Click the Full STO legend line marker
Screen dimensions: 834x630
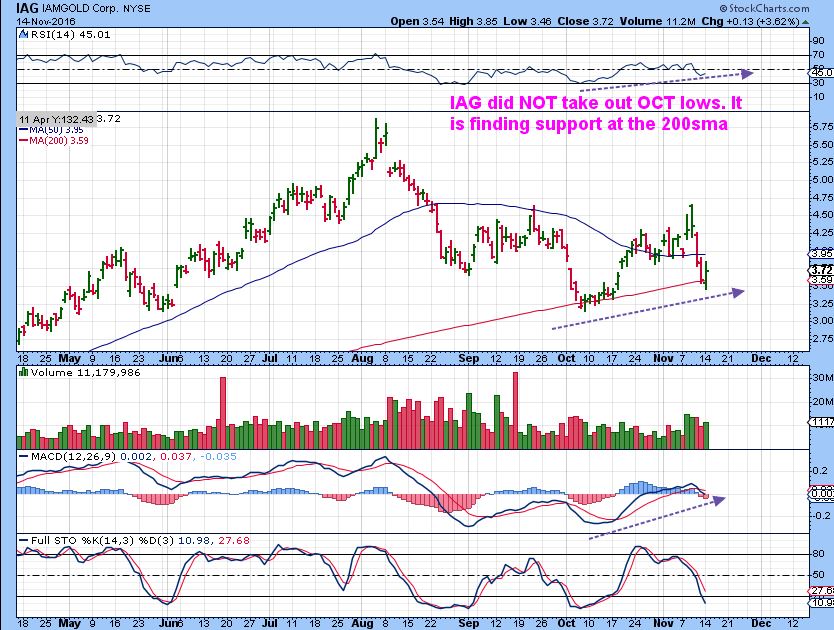23,540
